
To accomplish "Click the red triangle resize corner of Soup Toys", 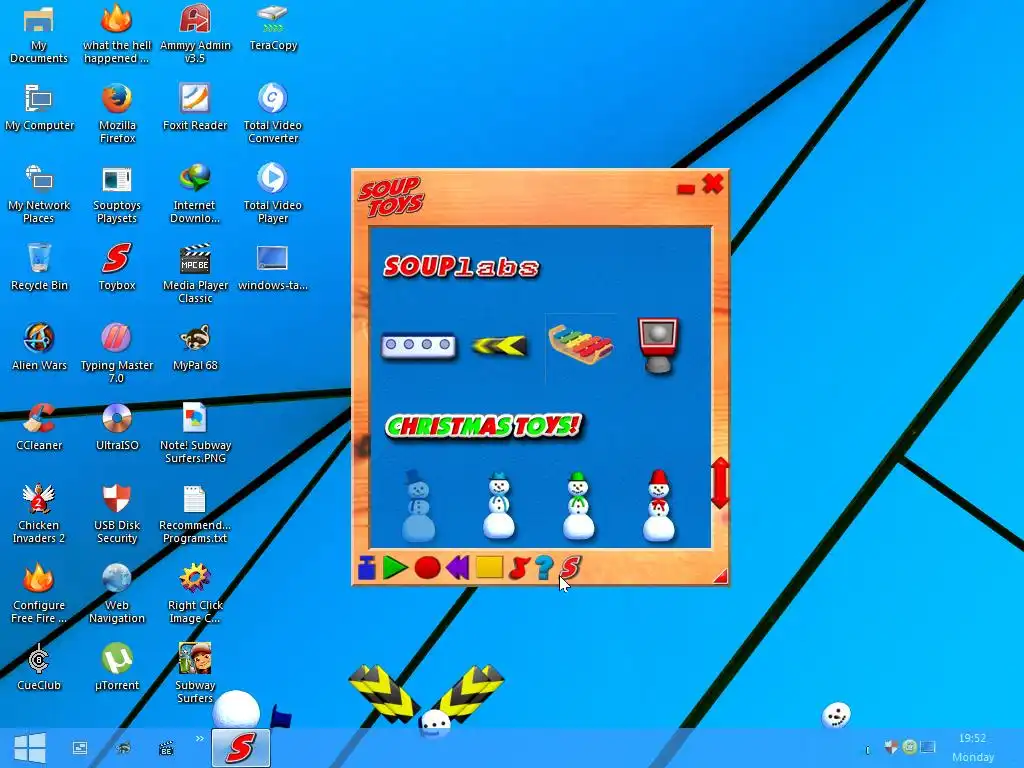I will [720, 576].
